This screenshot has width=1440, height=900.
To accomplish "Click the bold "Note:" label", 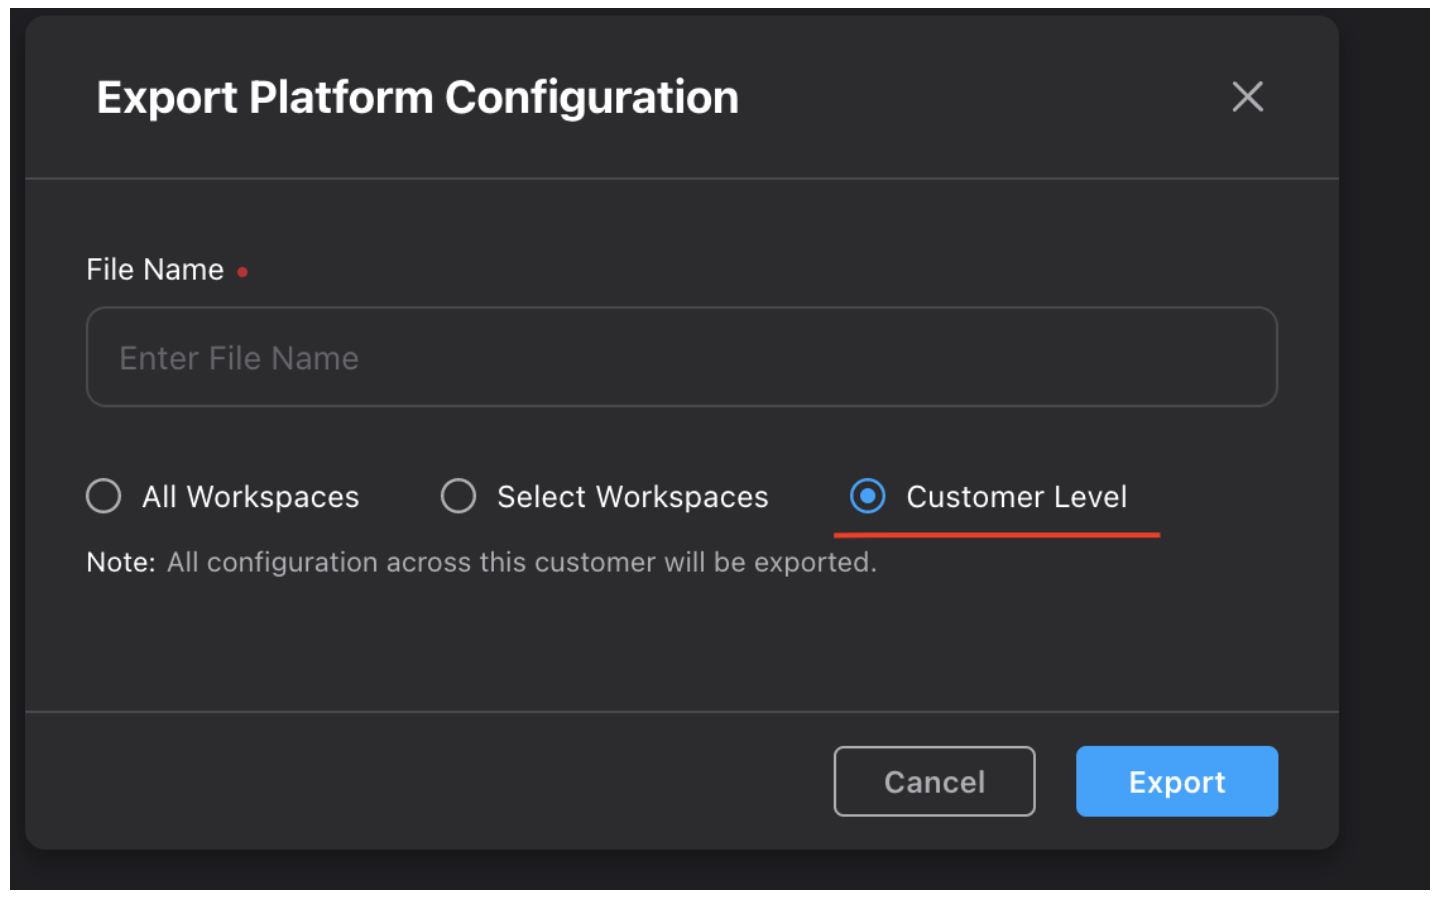I will 121,562.
